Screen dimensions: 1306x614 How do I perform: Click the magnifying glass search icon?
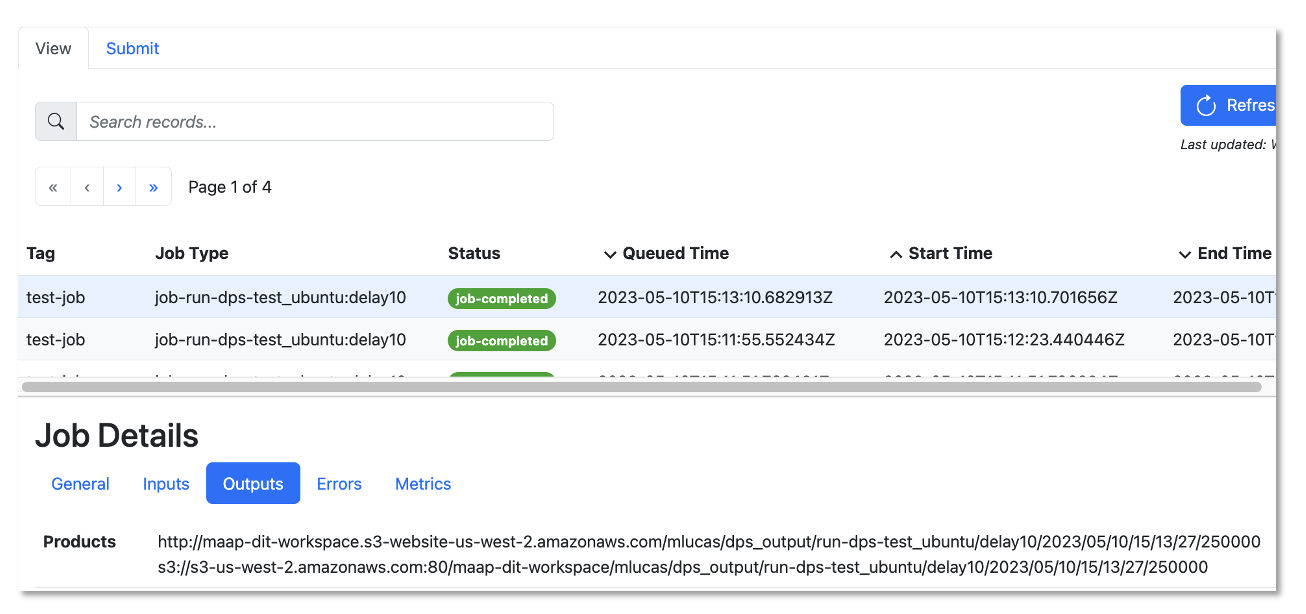(56, 122)
